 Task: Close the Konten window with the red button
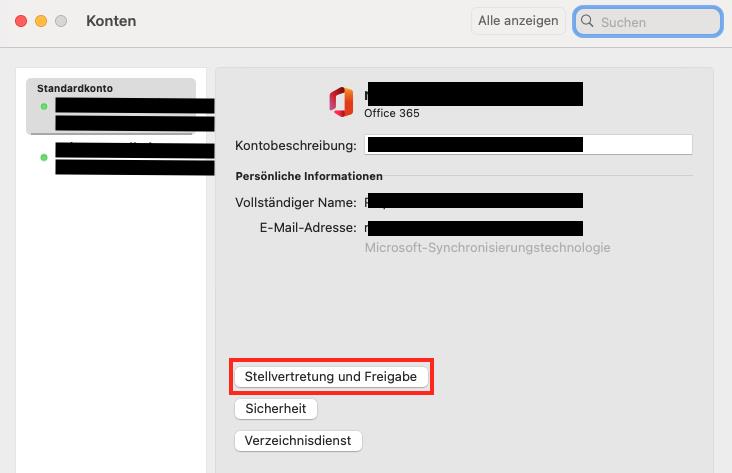21,21
